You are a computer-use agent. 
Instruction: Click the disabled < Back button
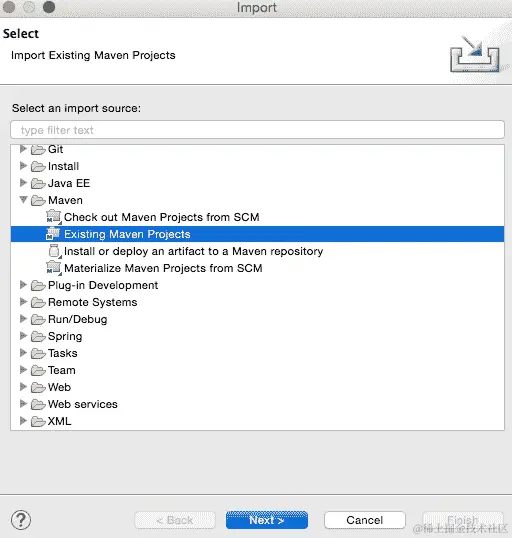click(175, 520)
